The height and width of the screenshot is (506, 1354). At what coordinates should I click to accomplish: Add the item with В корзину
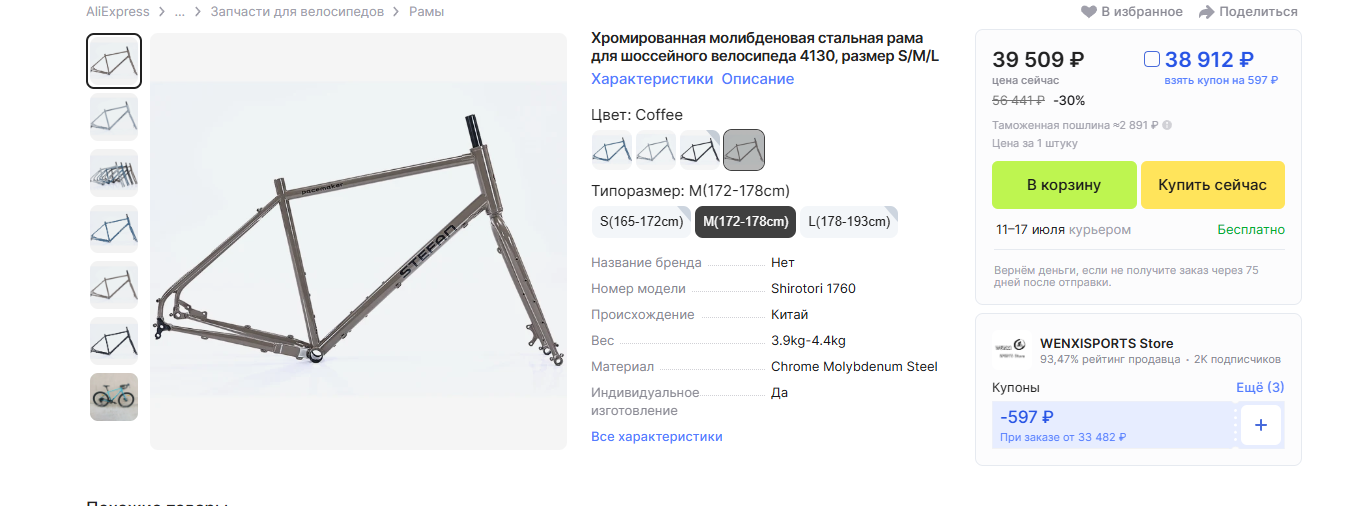[x=1064, y=185]
